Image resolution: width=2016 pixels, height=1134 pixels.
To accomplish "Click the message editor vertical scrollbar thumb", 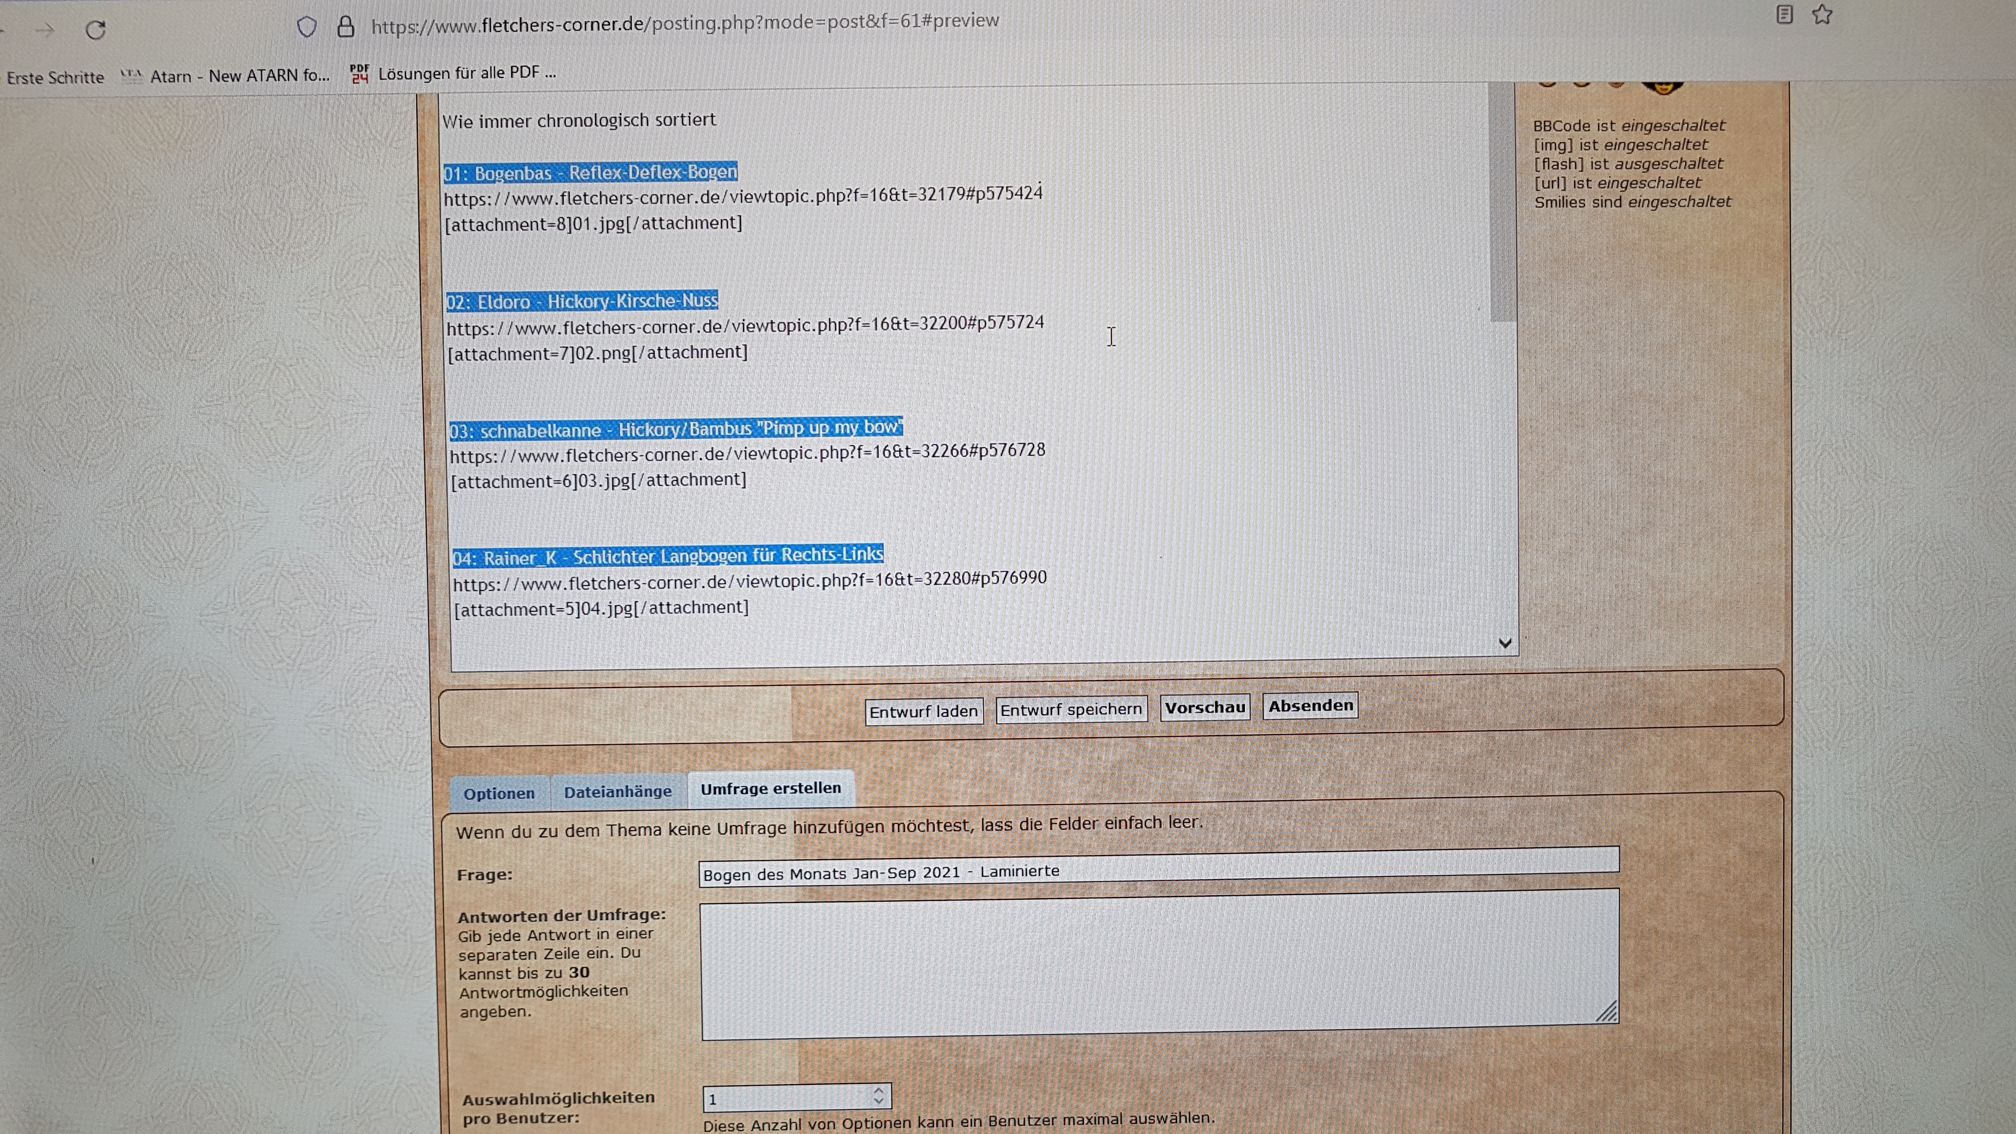I will click(x=1502, y=200).
